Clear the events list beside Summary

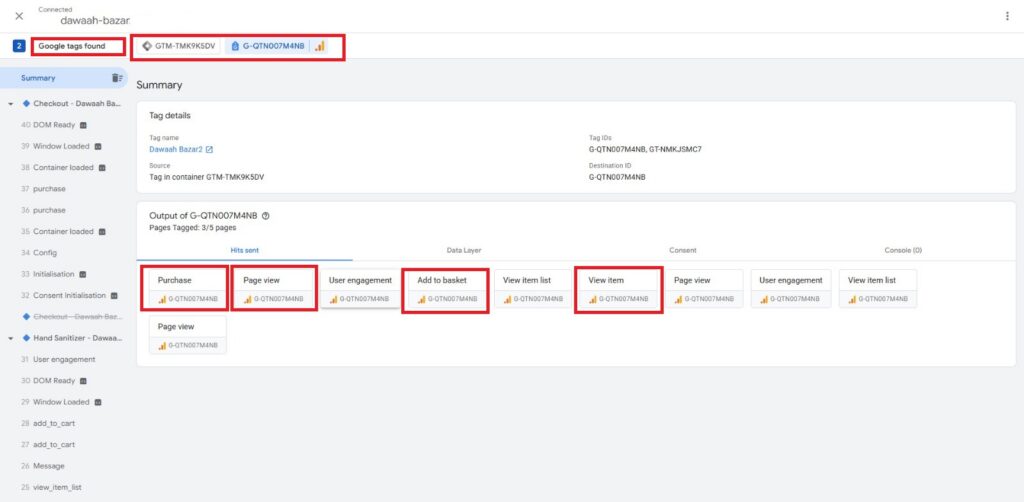(x=117, y=78)
